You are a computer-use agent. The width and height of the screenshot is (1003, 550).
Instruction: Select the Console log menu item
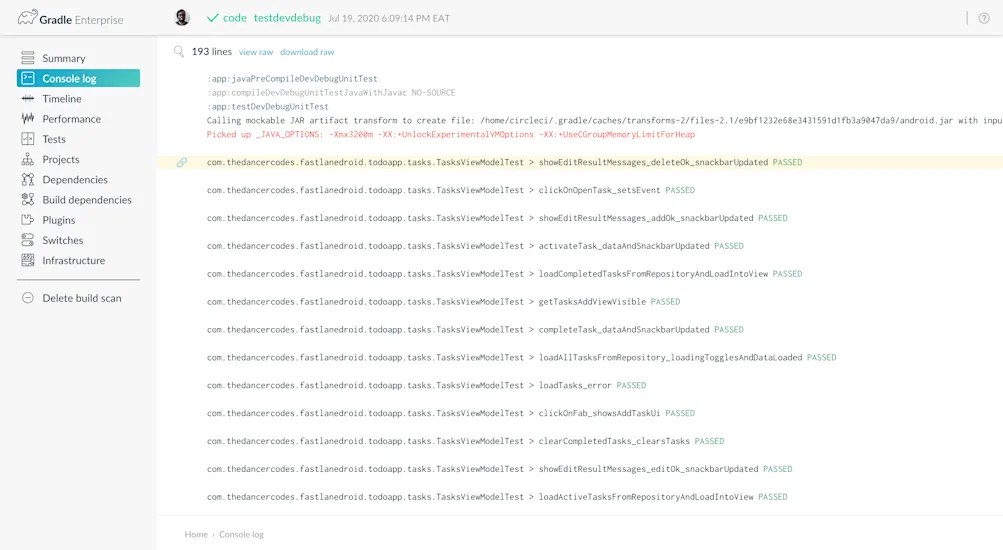point(78,78)
